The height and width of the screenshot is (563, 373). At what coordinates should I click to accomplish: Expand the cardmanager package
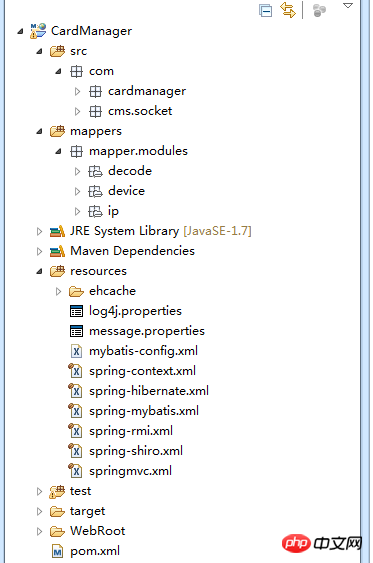pos(77,92)
